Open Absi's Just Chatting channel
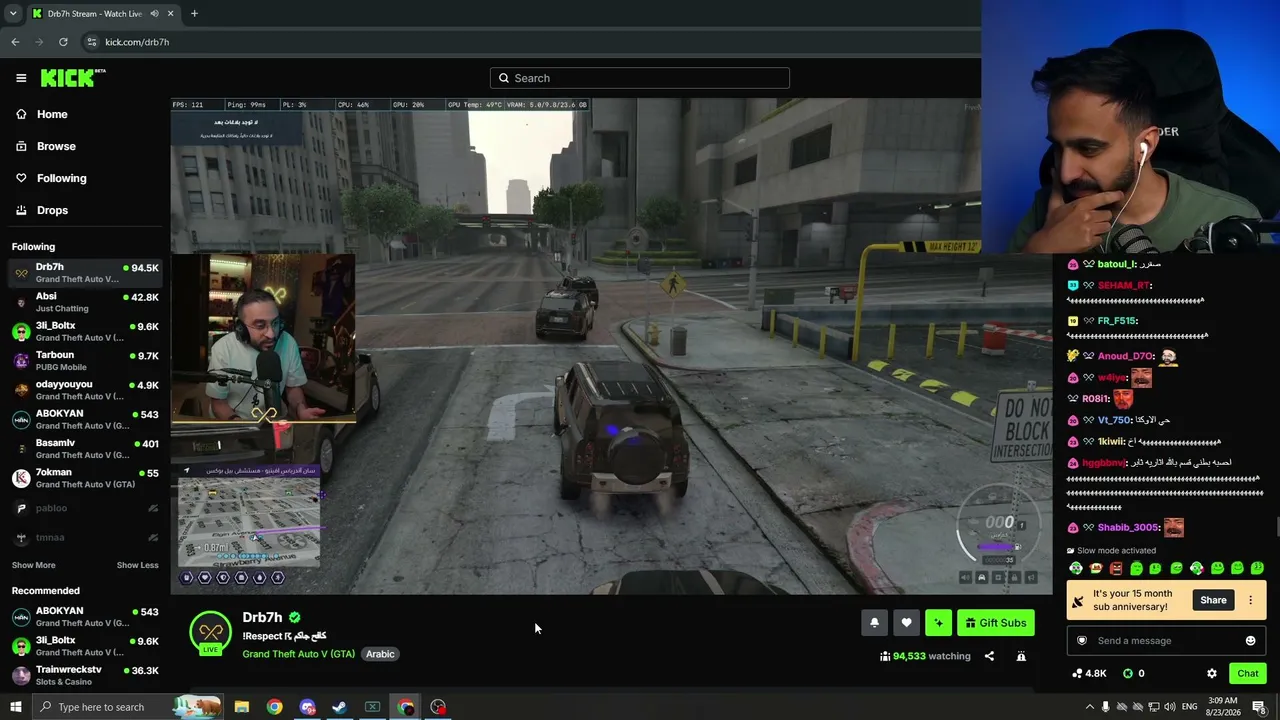Image resolution: width=1280 pixels, height=720 pixels. [x=85, y=302]
